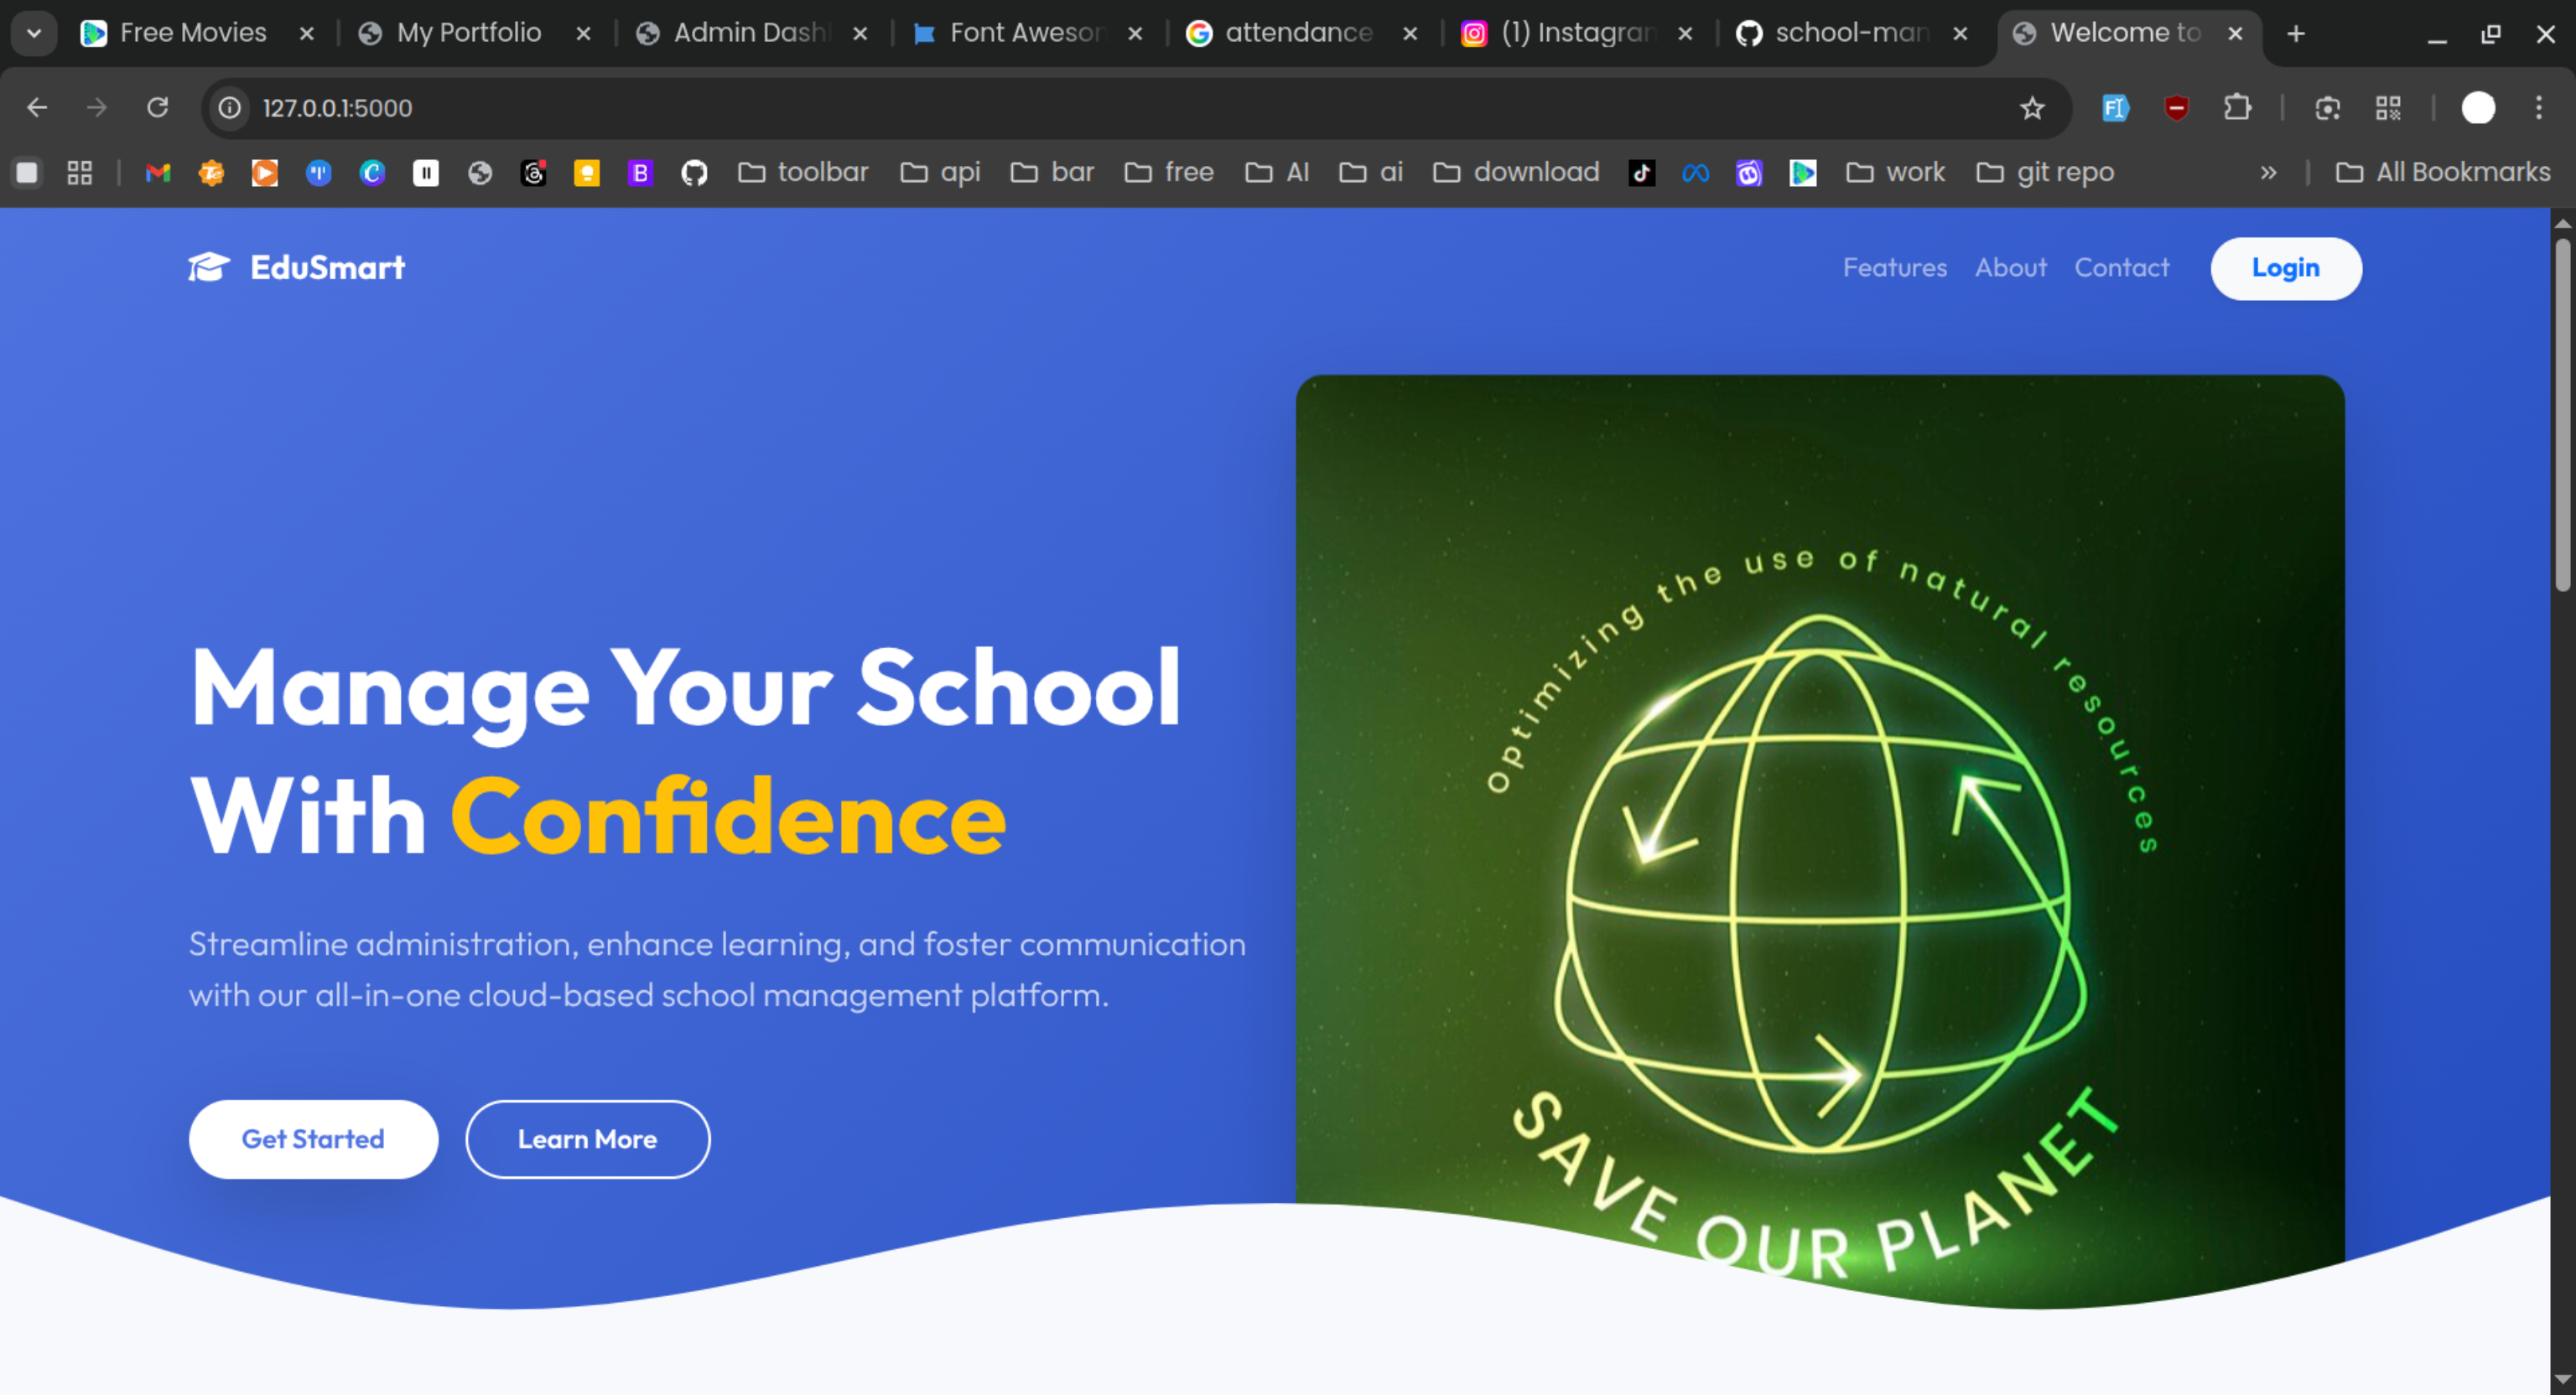The image size is (2576, 1395).
Task: Open the browser extensions puzzle icon
Action: tap(2238, 108)
